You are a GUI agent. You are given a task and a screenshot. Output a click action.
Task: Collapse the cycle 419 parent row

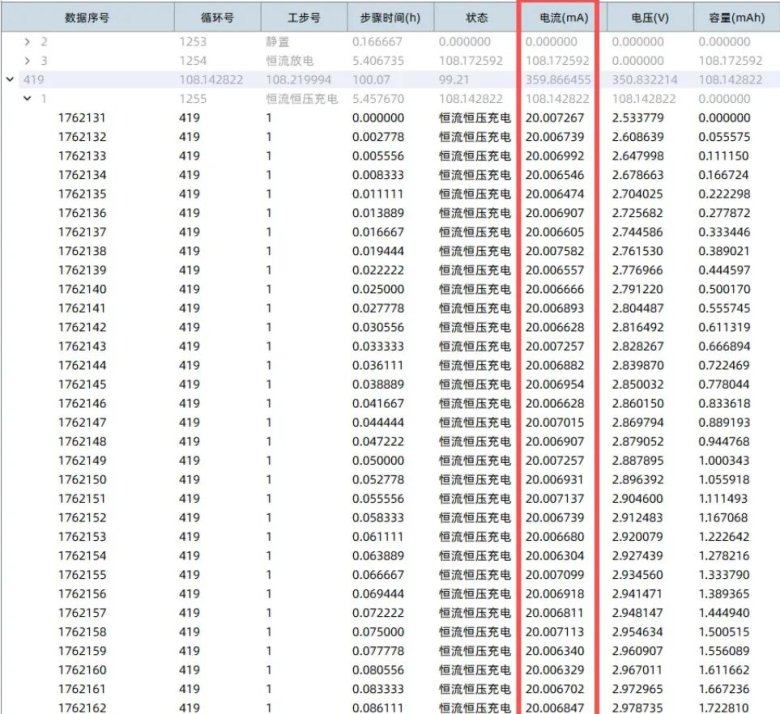[10, 79]
